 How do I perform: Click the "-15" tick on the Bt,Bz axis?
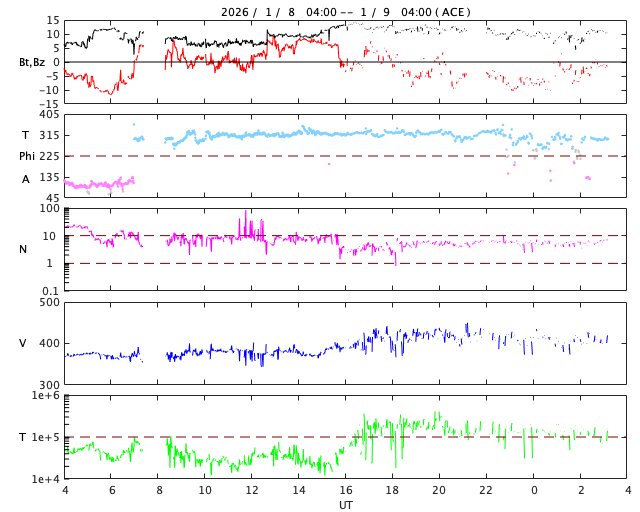coord(50,104)
